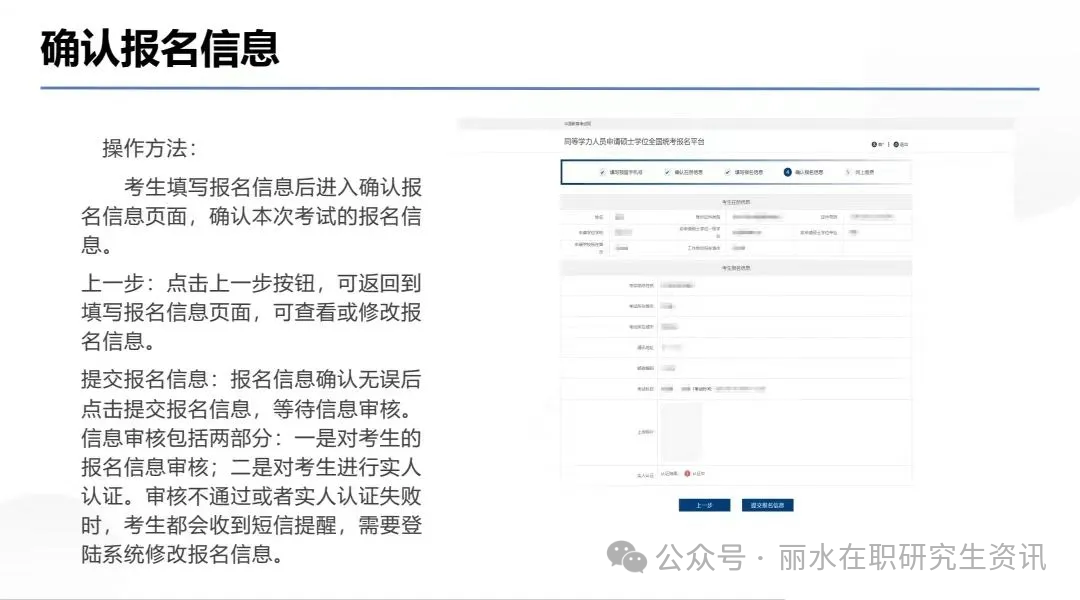Click the checkmark on the 确认五项信息 step
The width and height of the screenshot is (1080, 600).
(667, 172)
